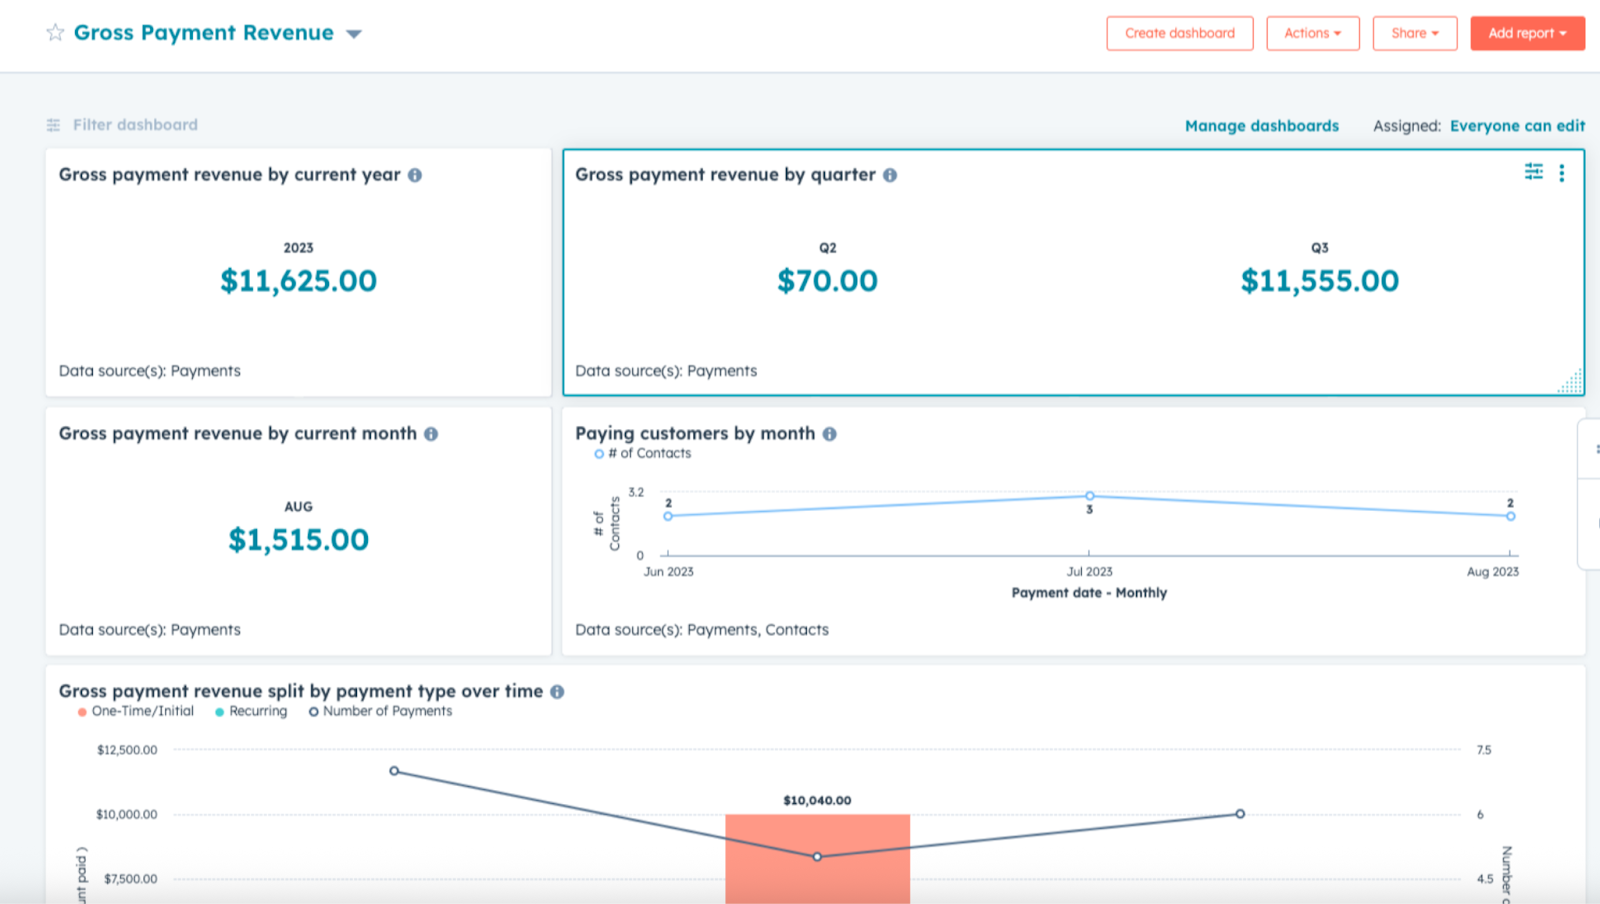Open Manage dashboards
This screenshot has width=1600, height=904.
1261,126
